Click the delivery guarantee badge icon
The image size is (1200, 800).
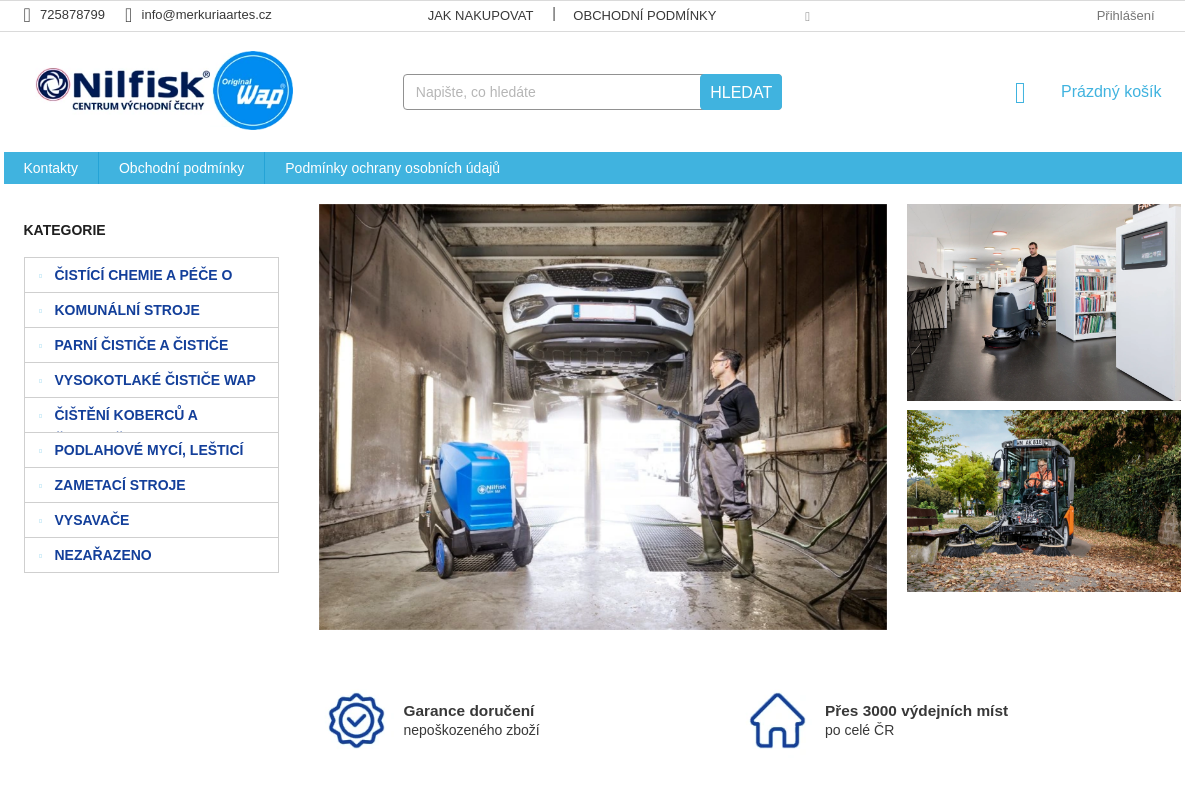(356, 720)
